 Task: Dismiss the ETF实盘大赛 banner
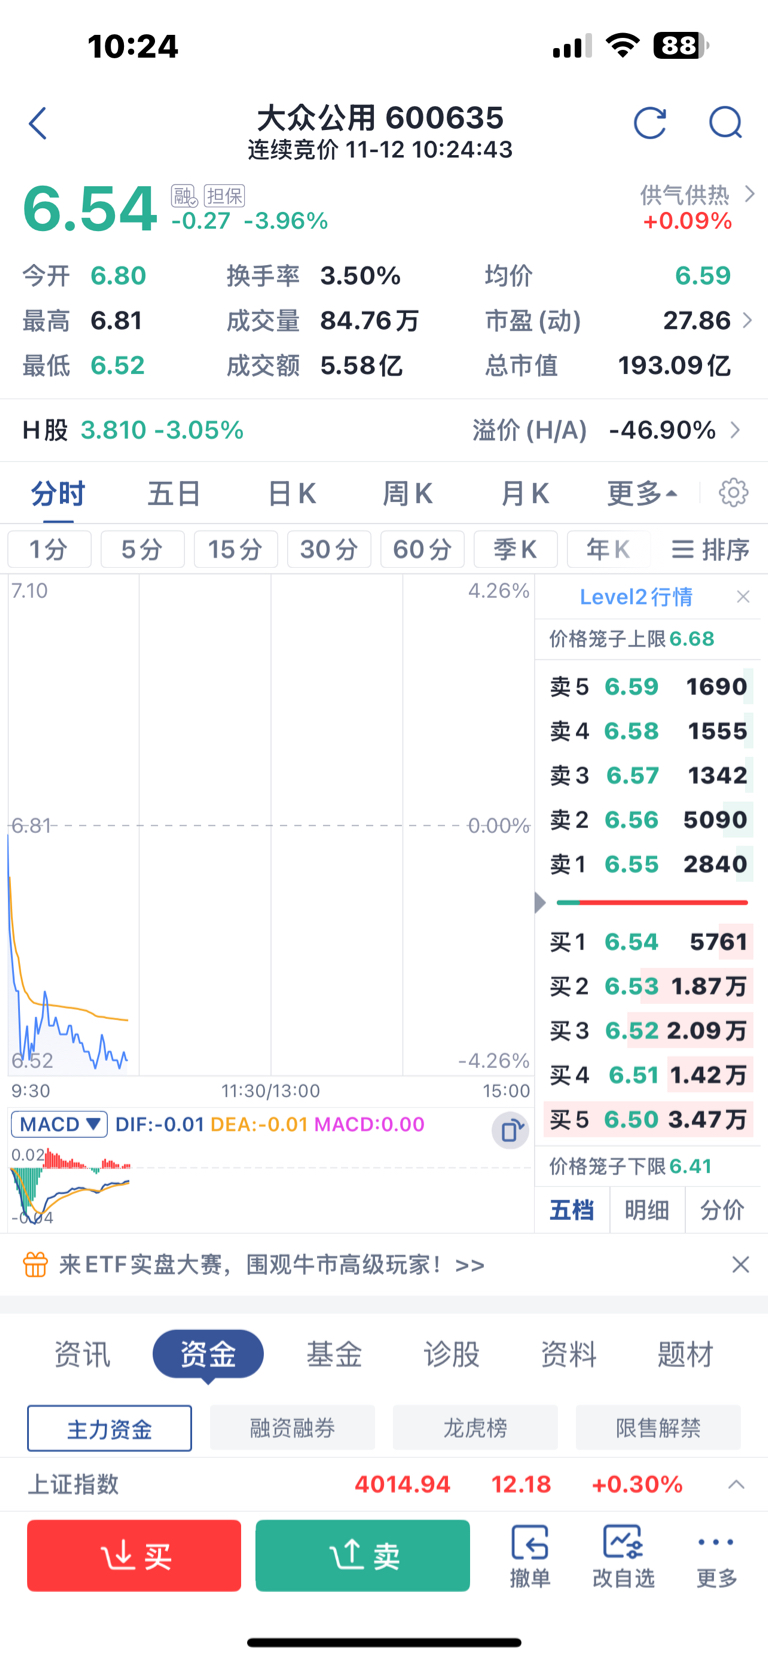(740, 1265)
